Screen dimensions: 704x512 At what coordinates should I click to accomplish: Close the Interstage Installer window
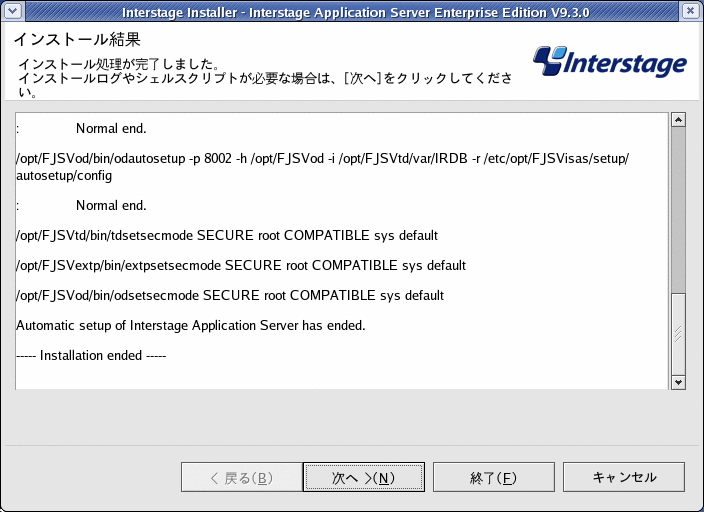(691, 11)
